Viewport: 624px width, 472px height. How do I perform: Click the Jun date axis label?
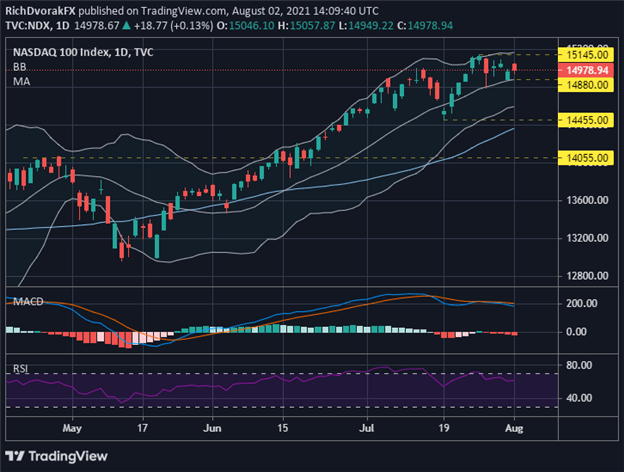(212, 428)
